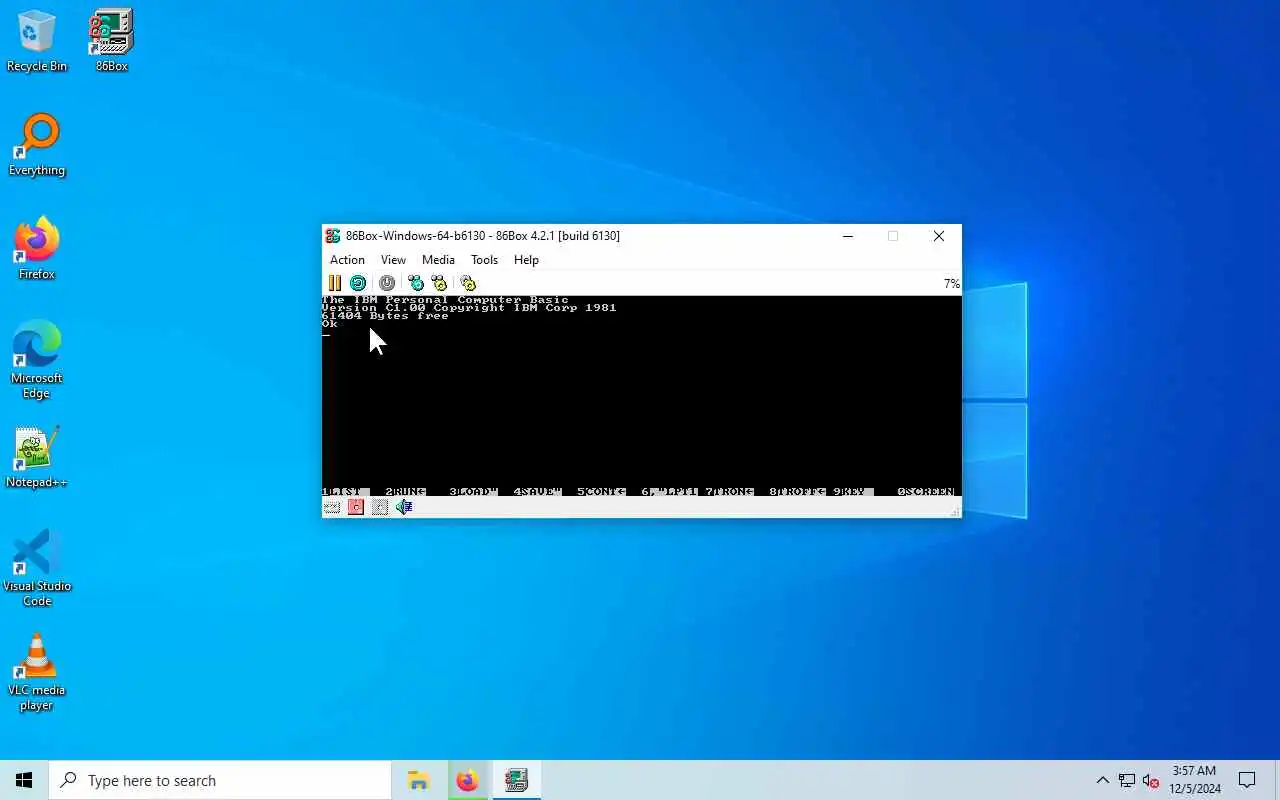
Task: Click the 'Ok' prompt in BASIC screen
Action: [330, 324]
